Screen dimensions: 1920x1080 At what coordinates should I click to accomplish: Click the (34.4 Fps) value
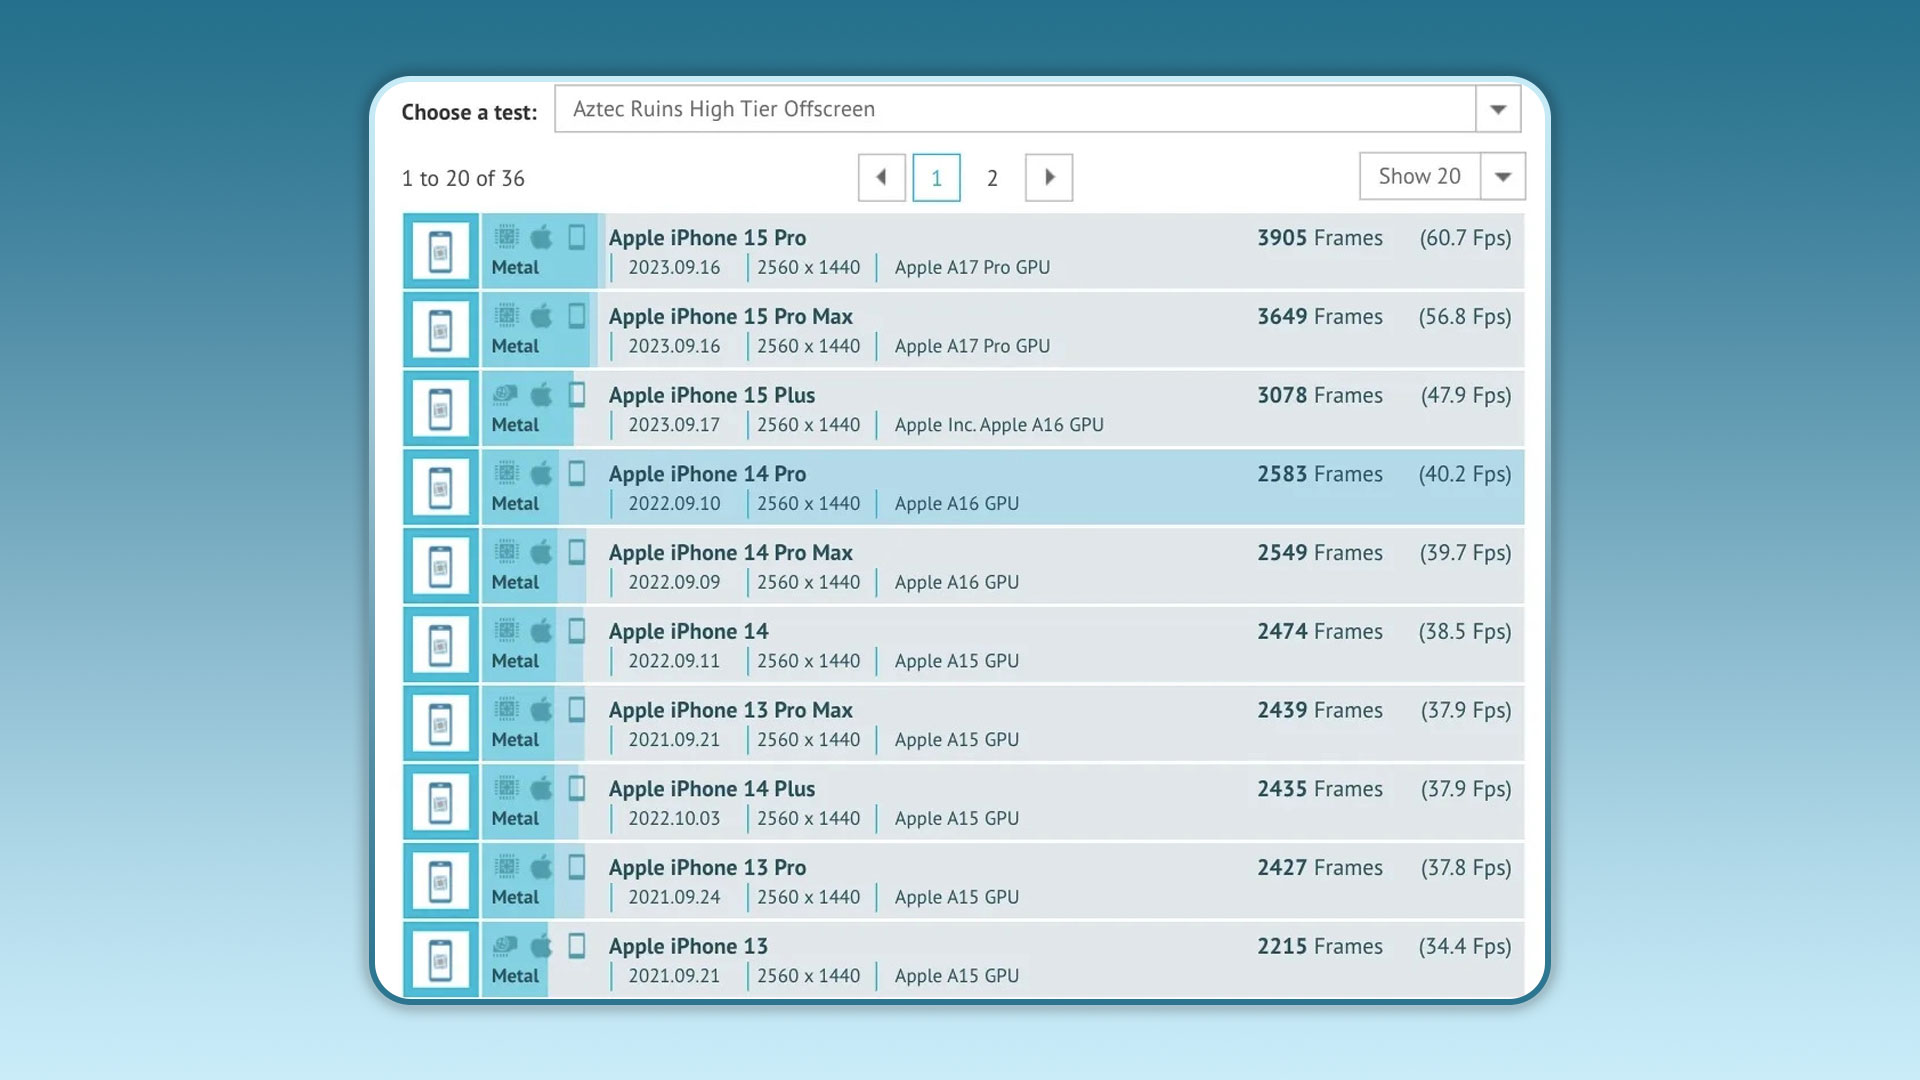click(1465, 947)
